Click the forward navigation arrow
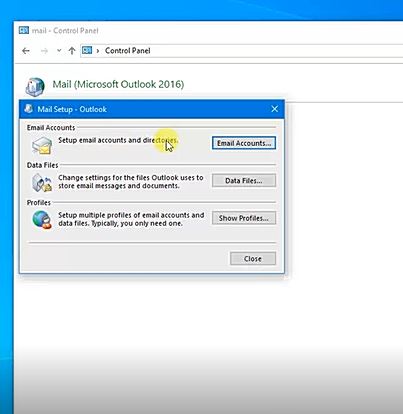403x414 pixels. pyautogui.click(x=44, y=51)
